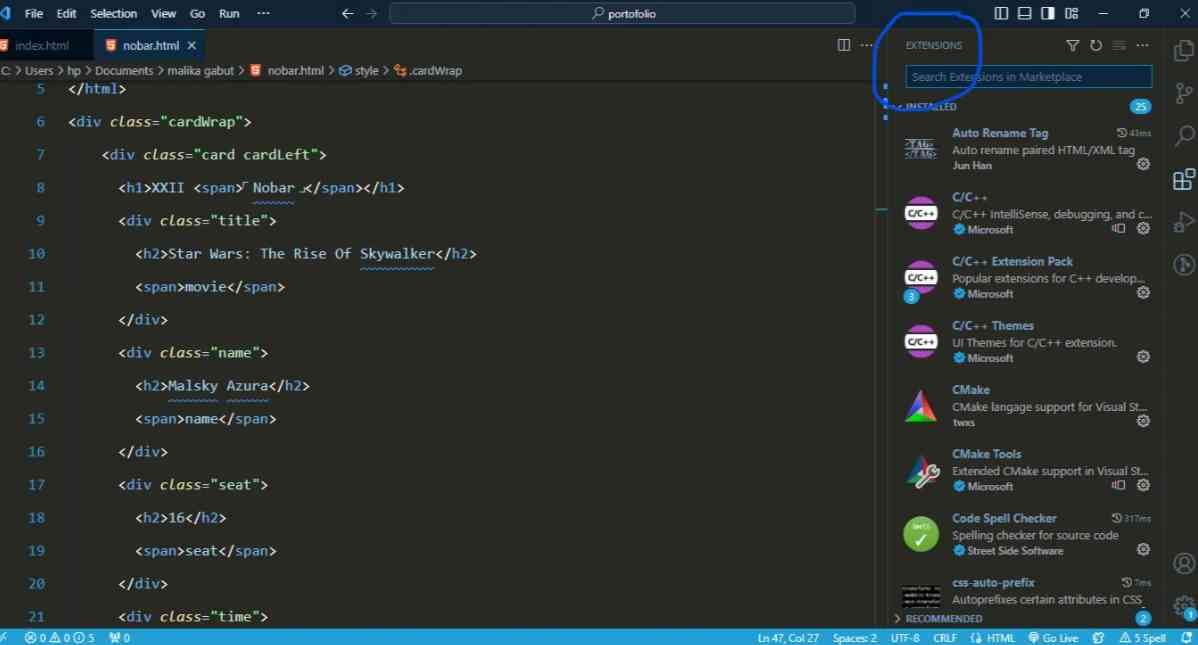Viewport: 1198px width, 645px height.
Task: Click the filter icon in Extensions panel
Action: (1072, 45)
